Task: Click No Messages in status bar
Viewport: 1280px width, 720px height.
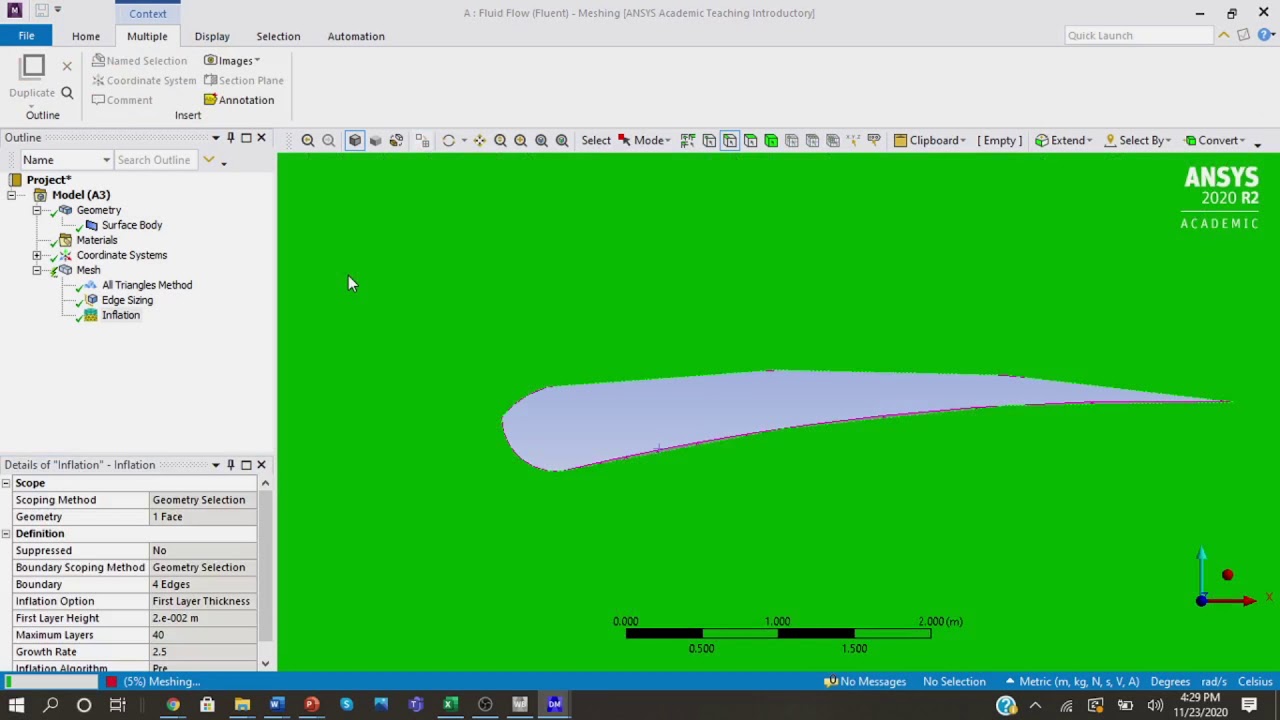Action: pos(865,682)
